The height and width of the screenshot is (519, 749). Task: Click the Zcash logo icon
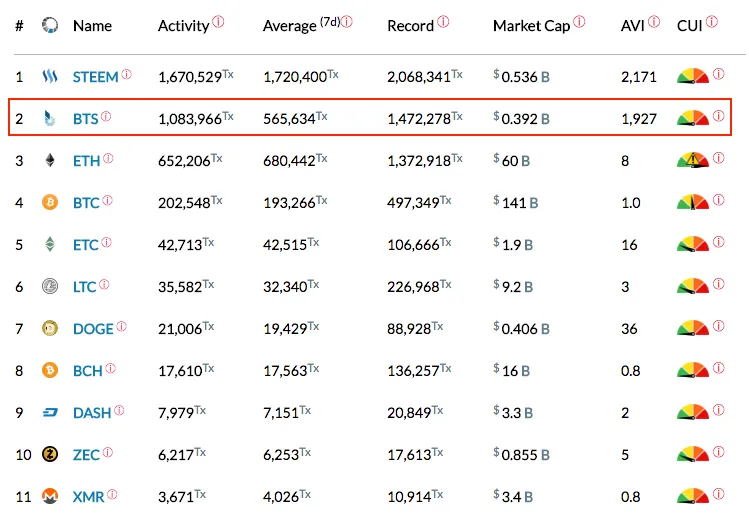[x=50, y=455]
